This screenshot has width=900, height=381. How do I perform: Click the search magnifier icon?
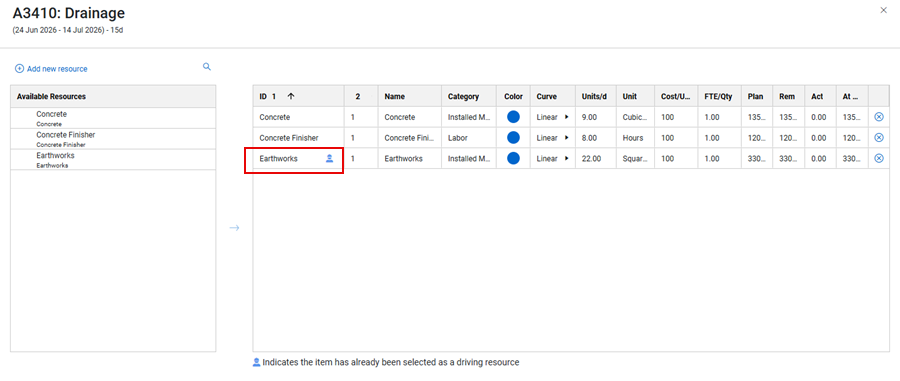[207, 67]
